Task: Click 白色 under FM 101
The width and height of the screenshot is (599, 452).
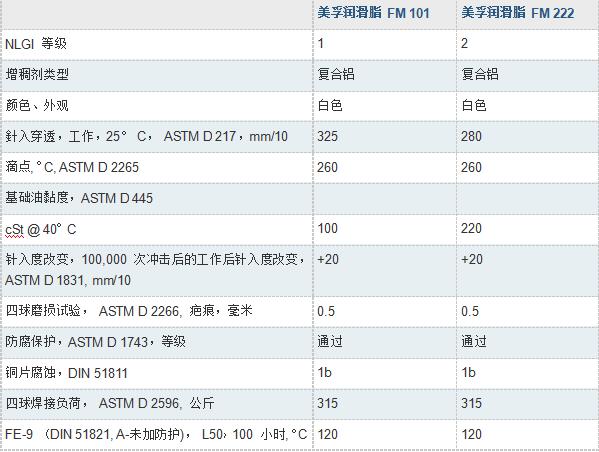Action: click(330, 105)
